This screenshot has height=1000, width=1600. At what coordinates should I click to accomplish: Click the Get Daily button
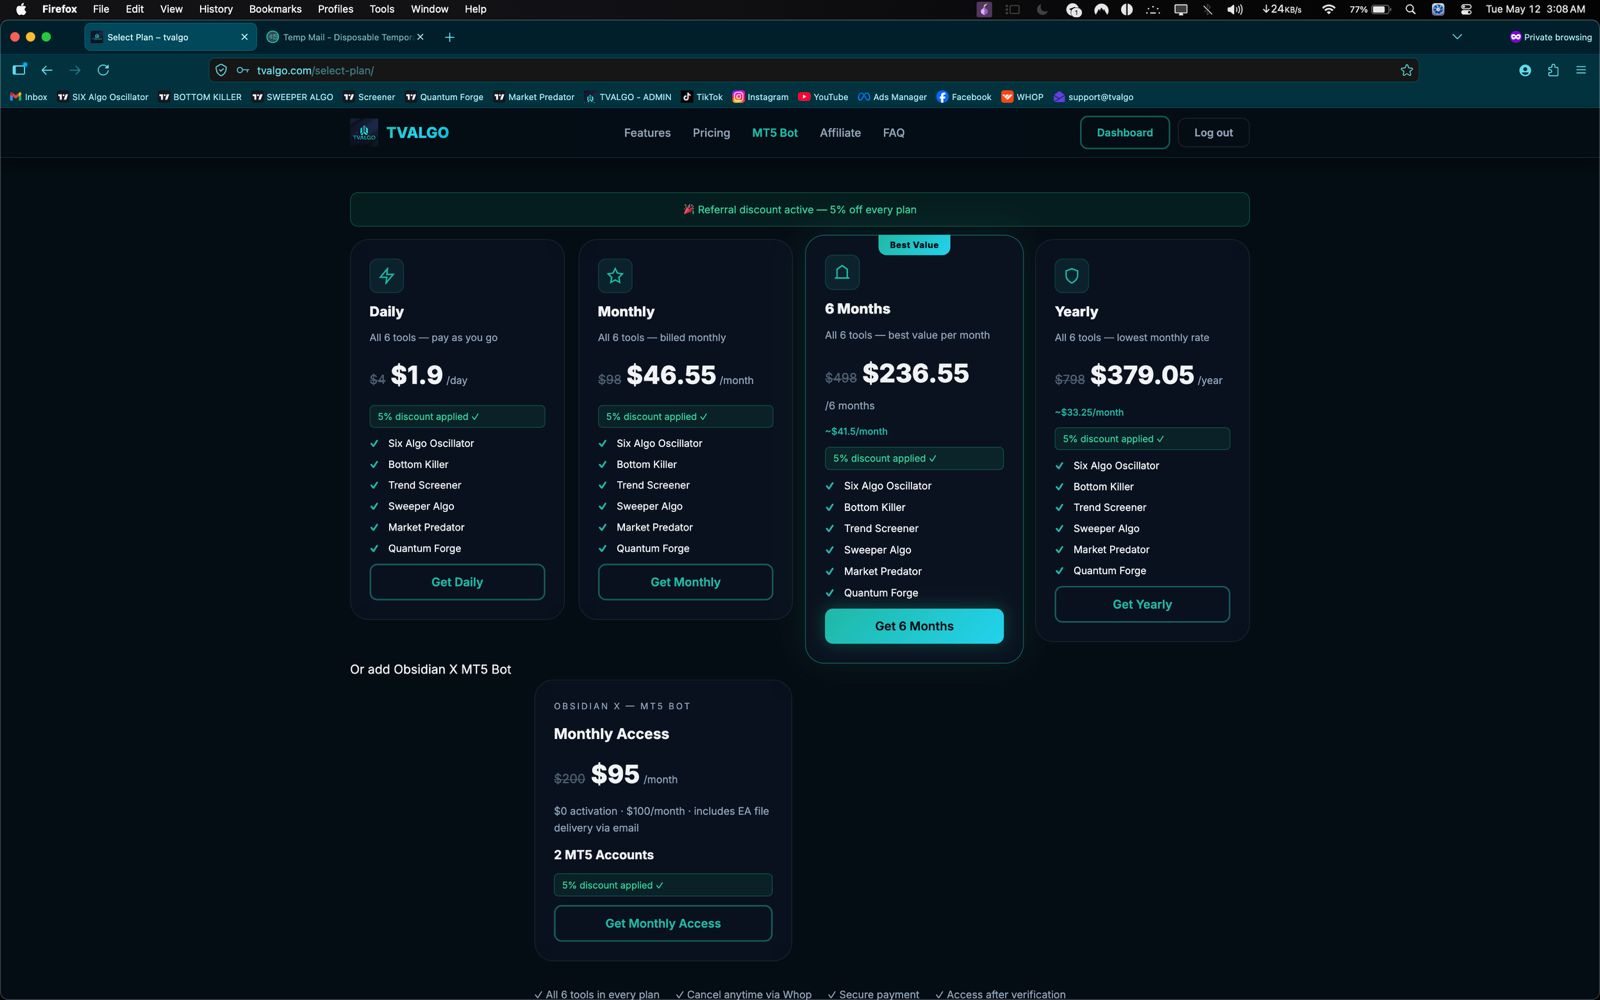[457, 582]
